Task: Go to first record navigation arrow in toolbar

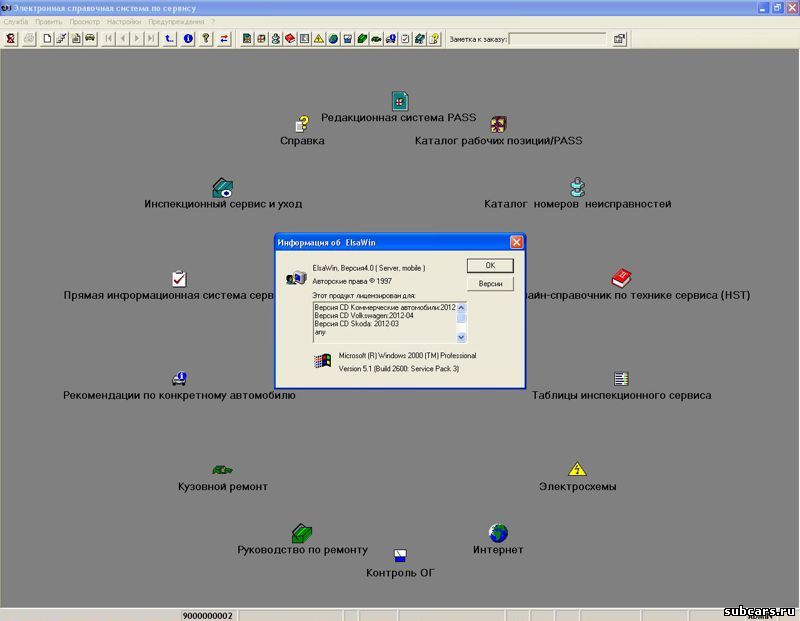Action: click(x=108, y=39)
